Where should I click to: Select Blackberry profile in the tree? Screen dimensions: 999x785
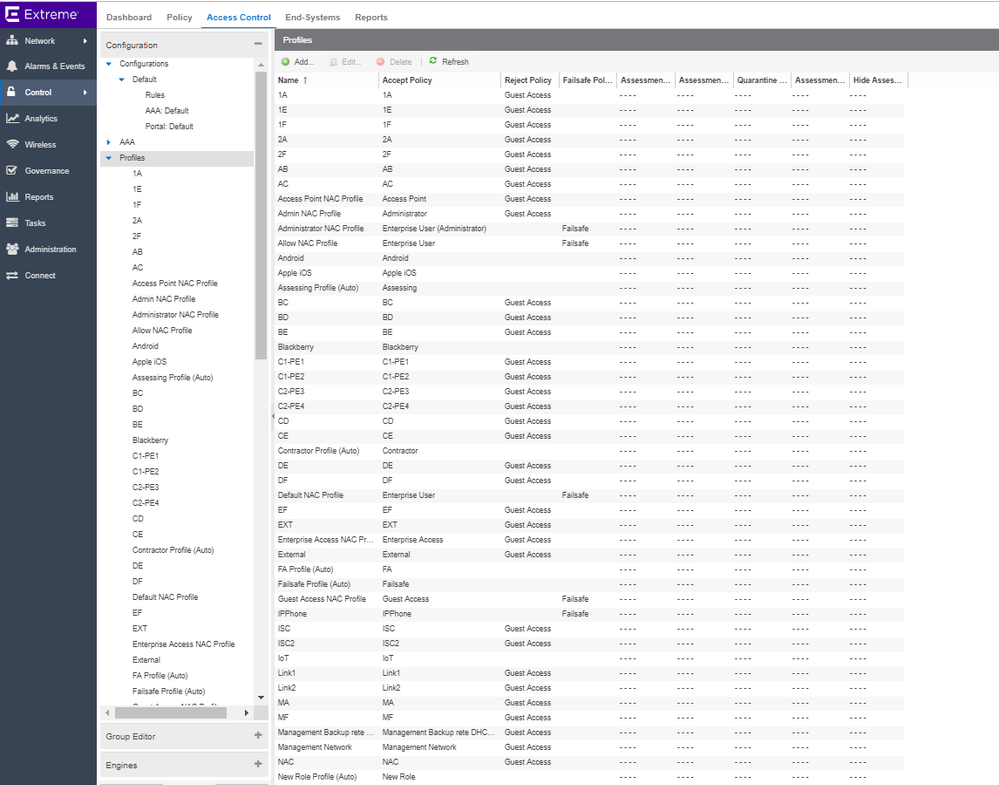tap(150, 440)
